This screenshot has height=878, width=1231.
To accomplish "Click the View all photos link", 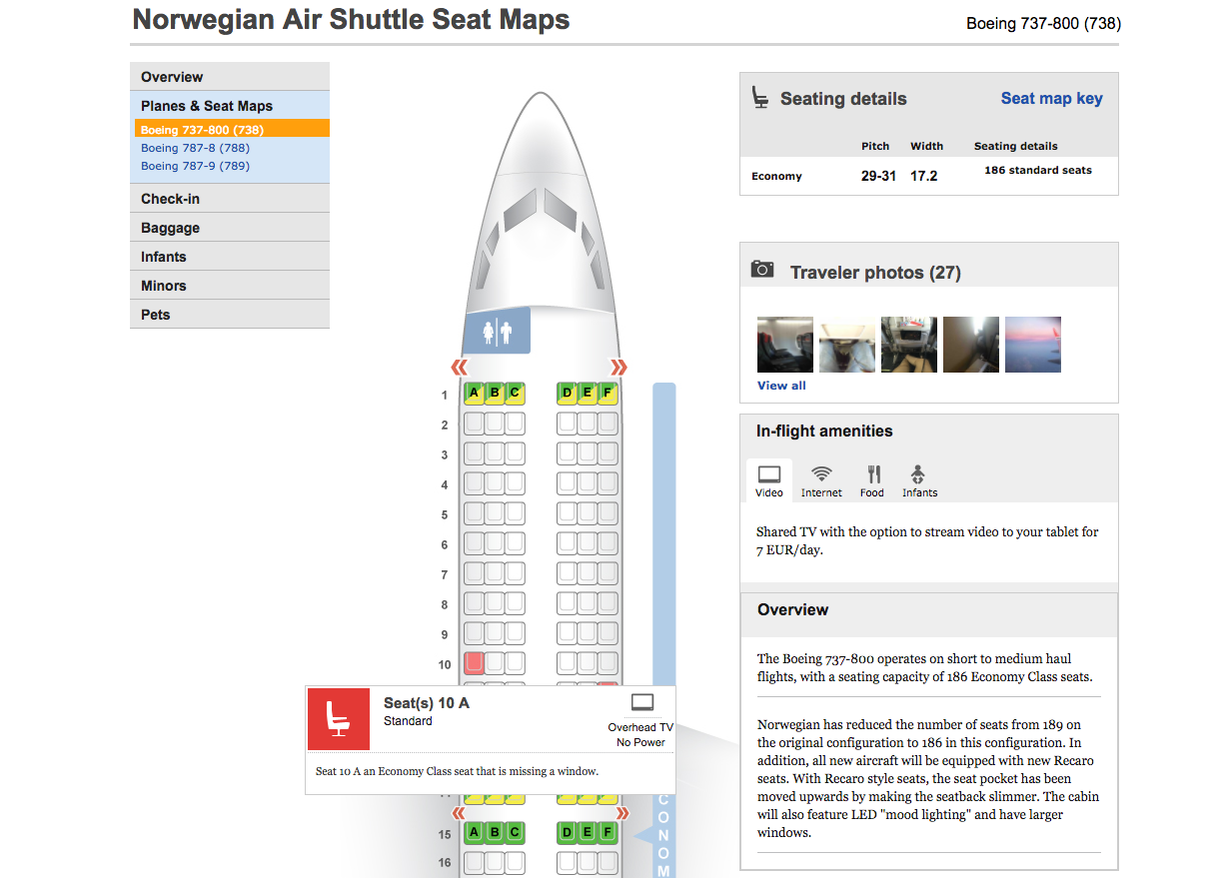I will 781,385.
